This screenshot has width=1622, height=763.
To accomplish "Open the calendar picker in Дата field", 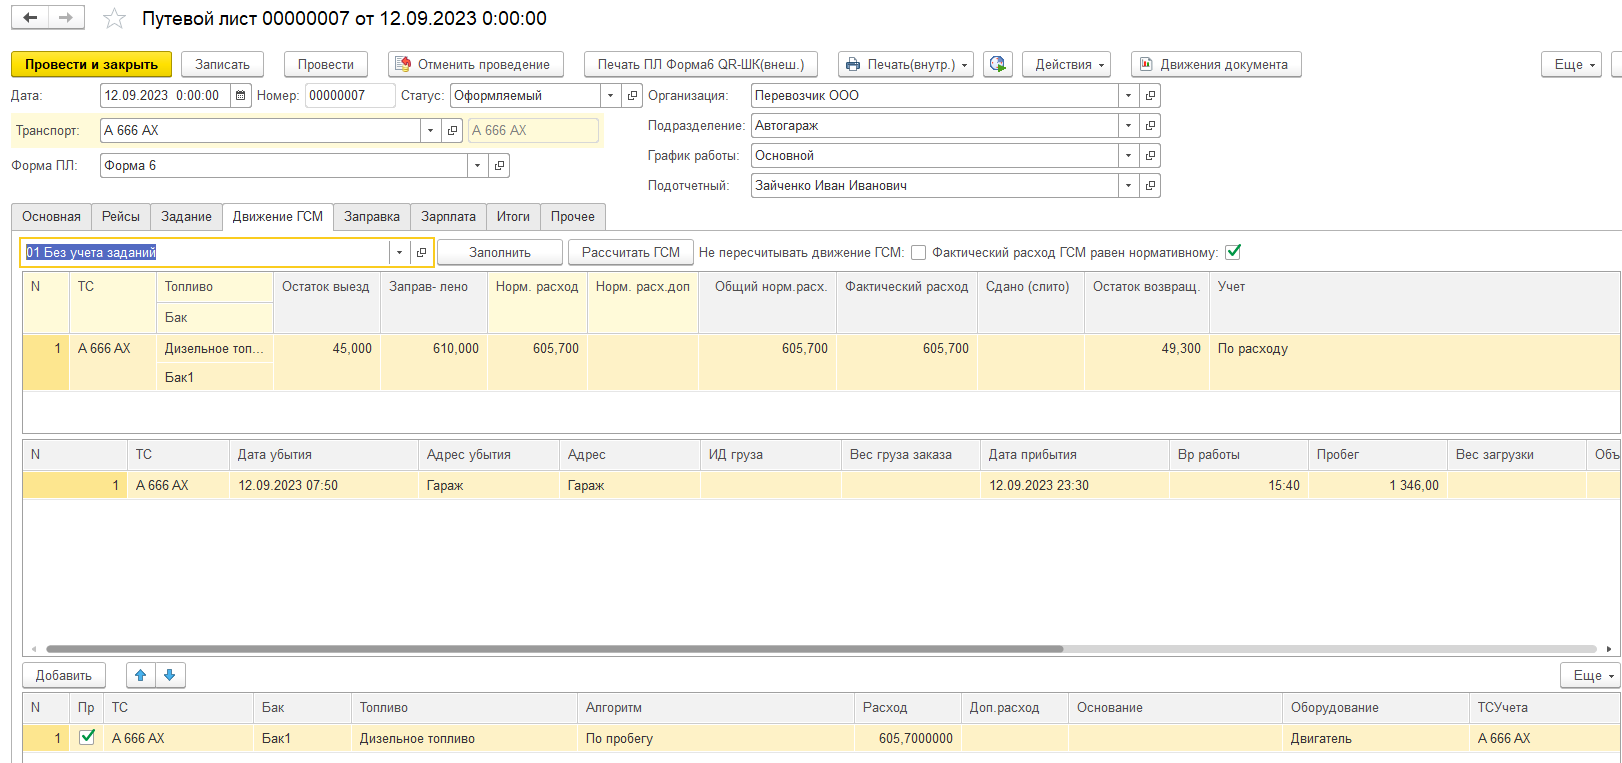I will 241,96.
